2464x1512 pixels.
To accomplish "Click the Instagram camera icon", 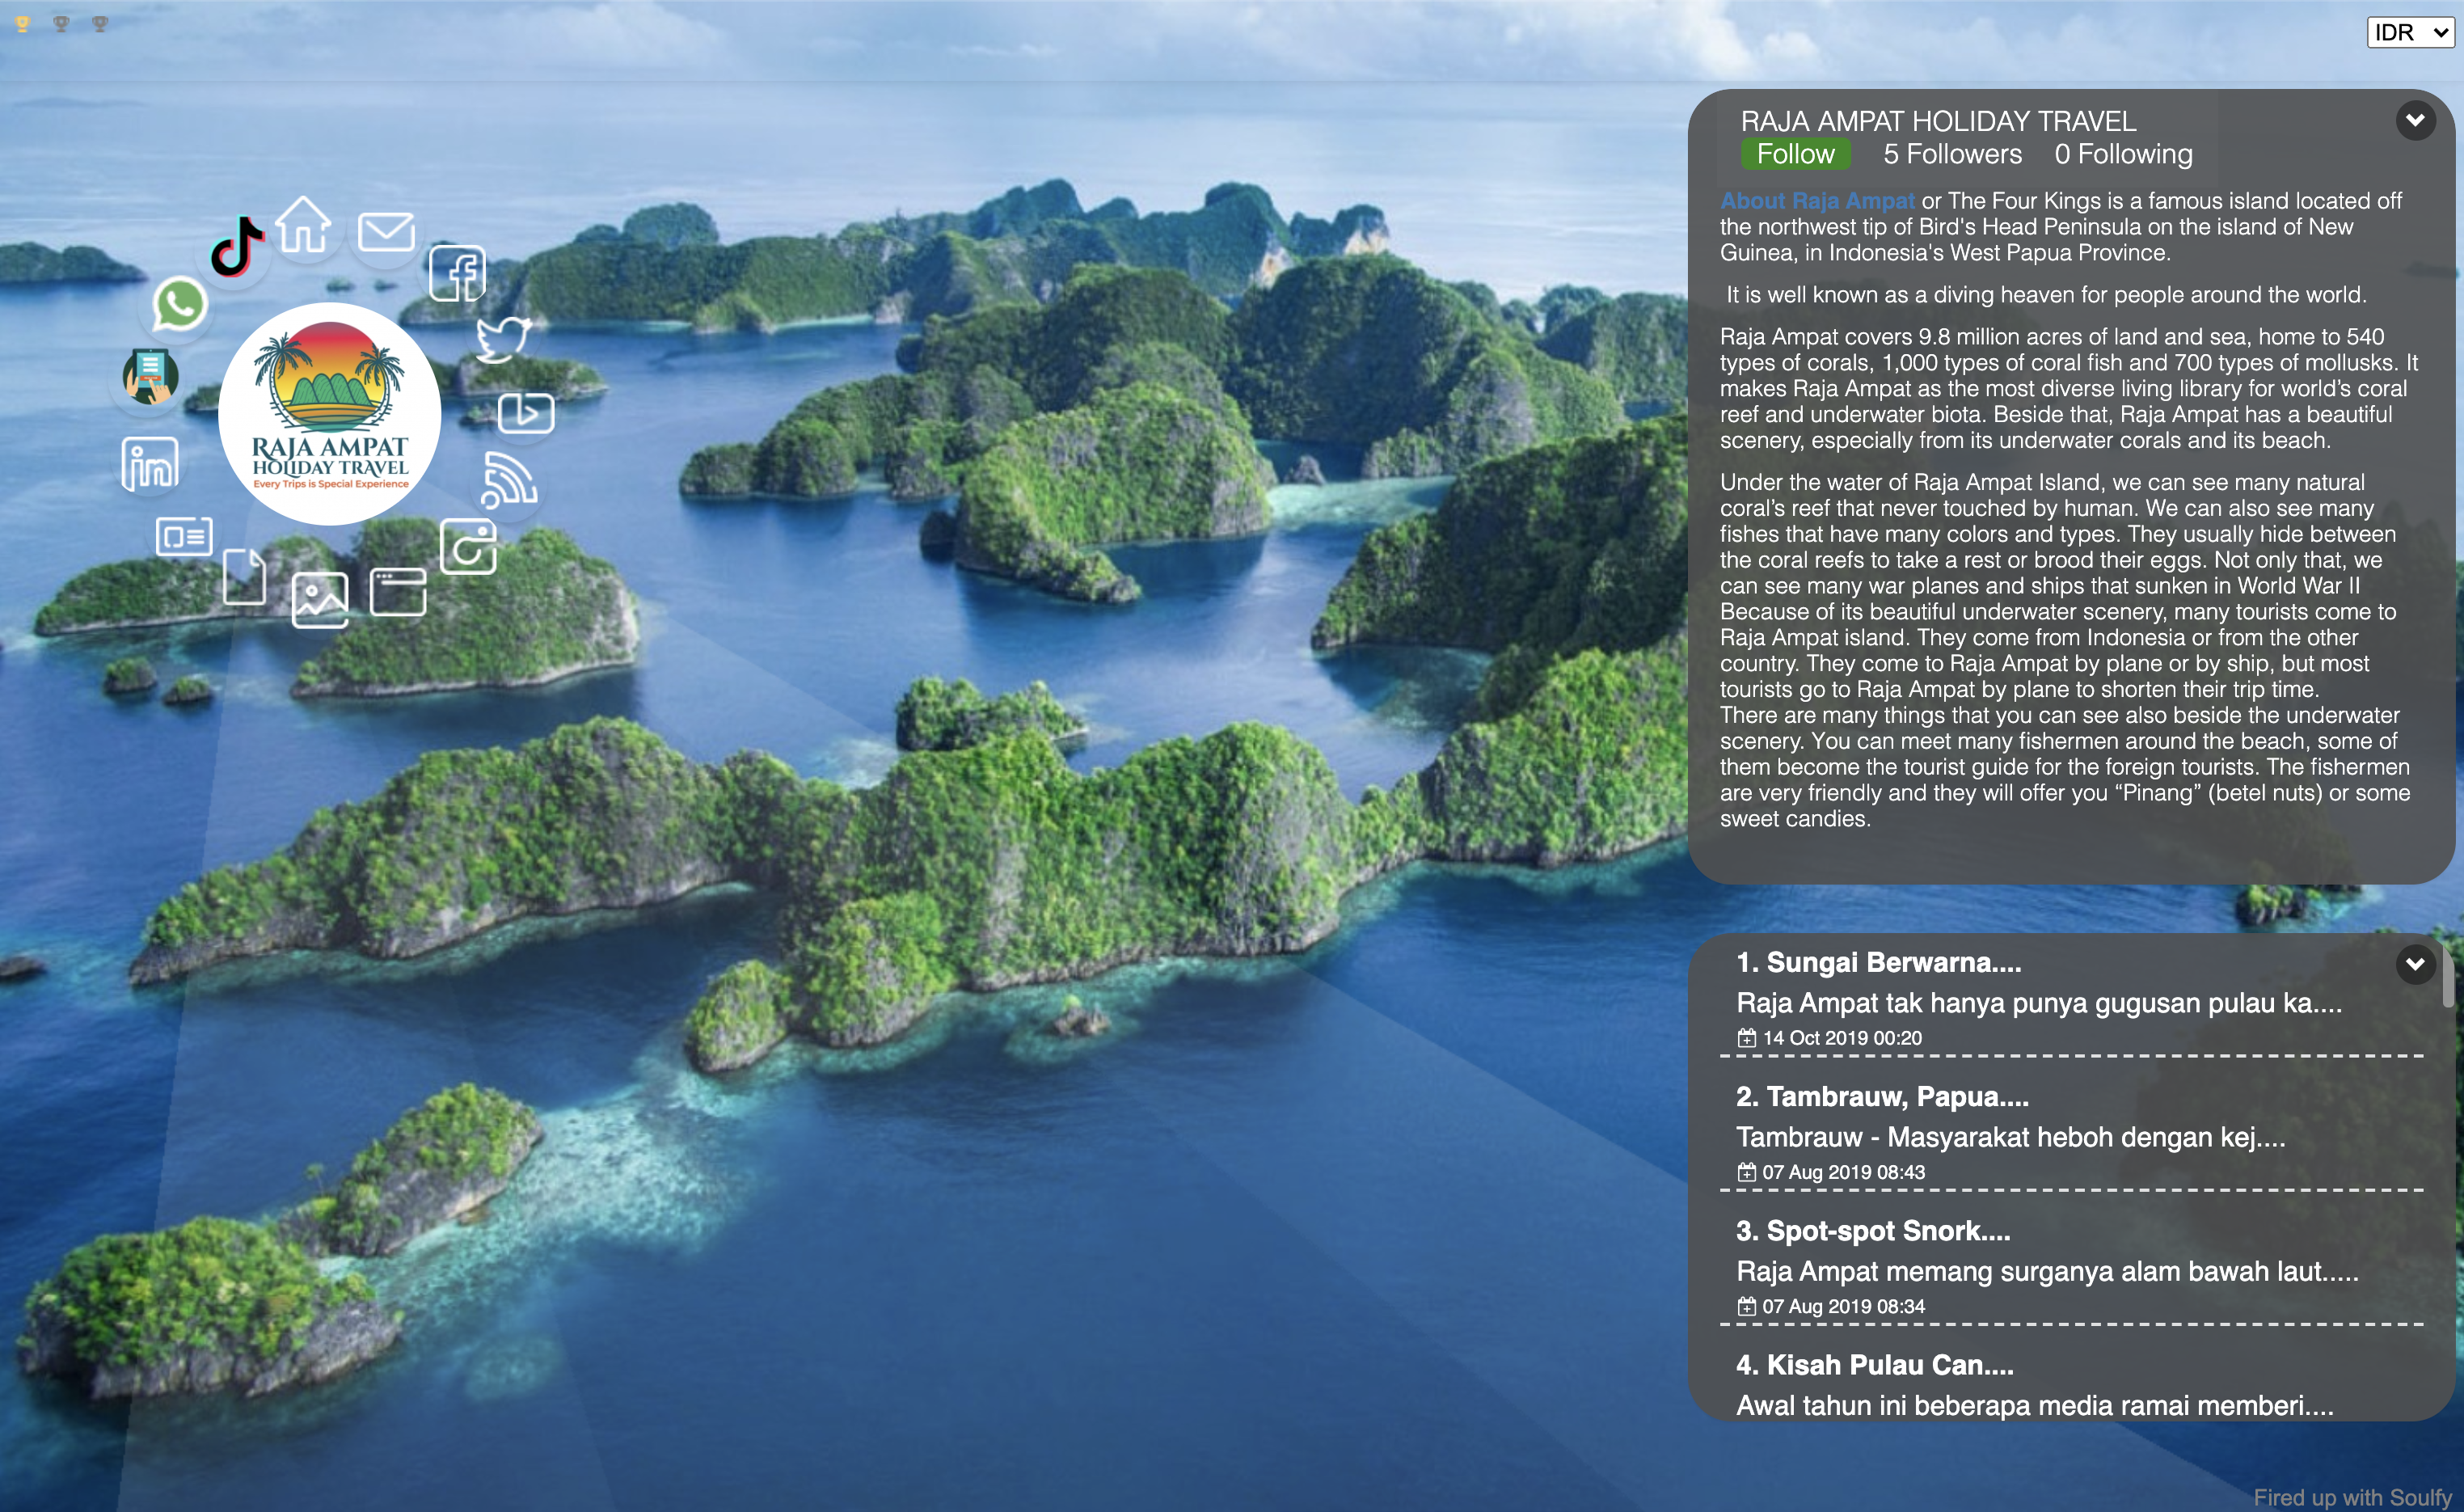I will coord(468,547).
